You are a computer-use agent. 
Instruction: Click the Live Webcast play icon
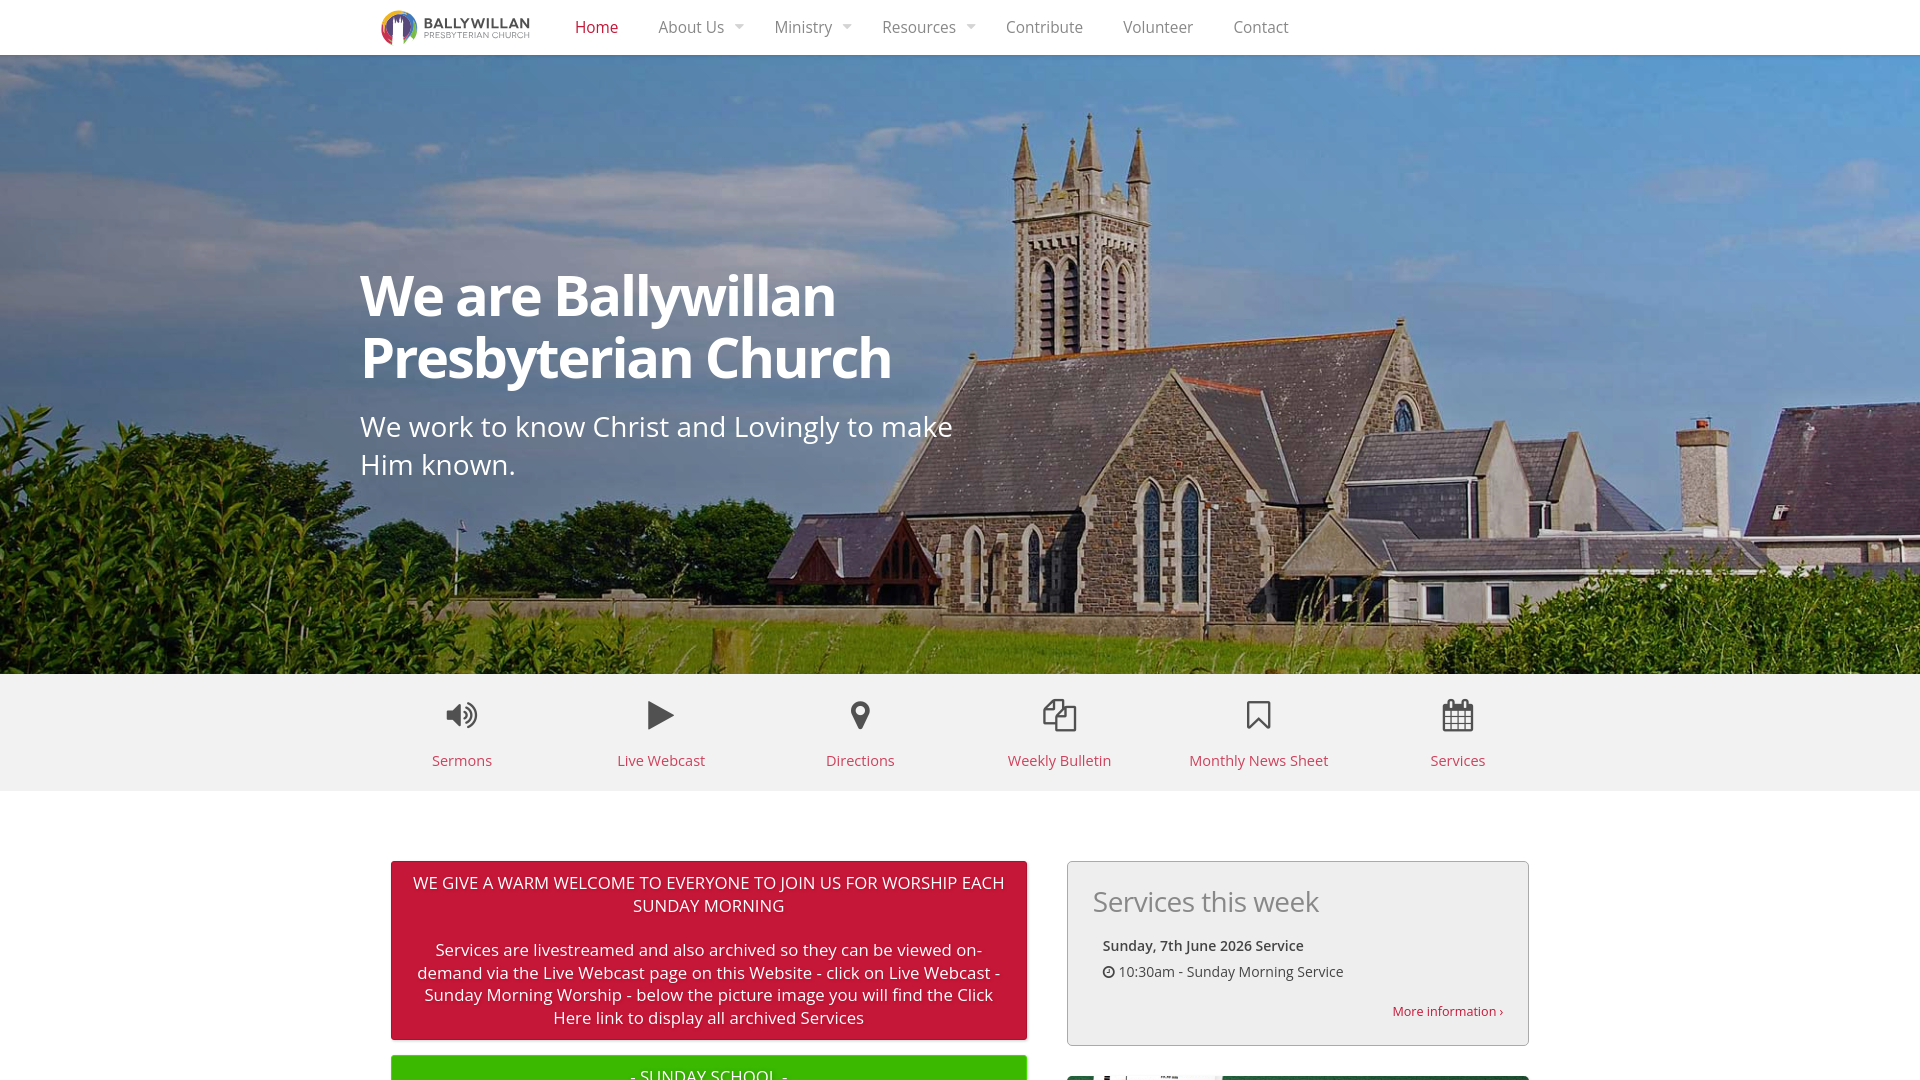coord(661,715)
